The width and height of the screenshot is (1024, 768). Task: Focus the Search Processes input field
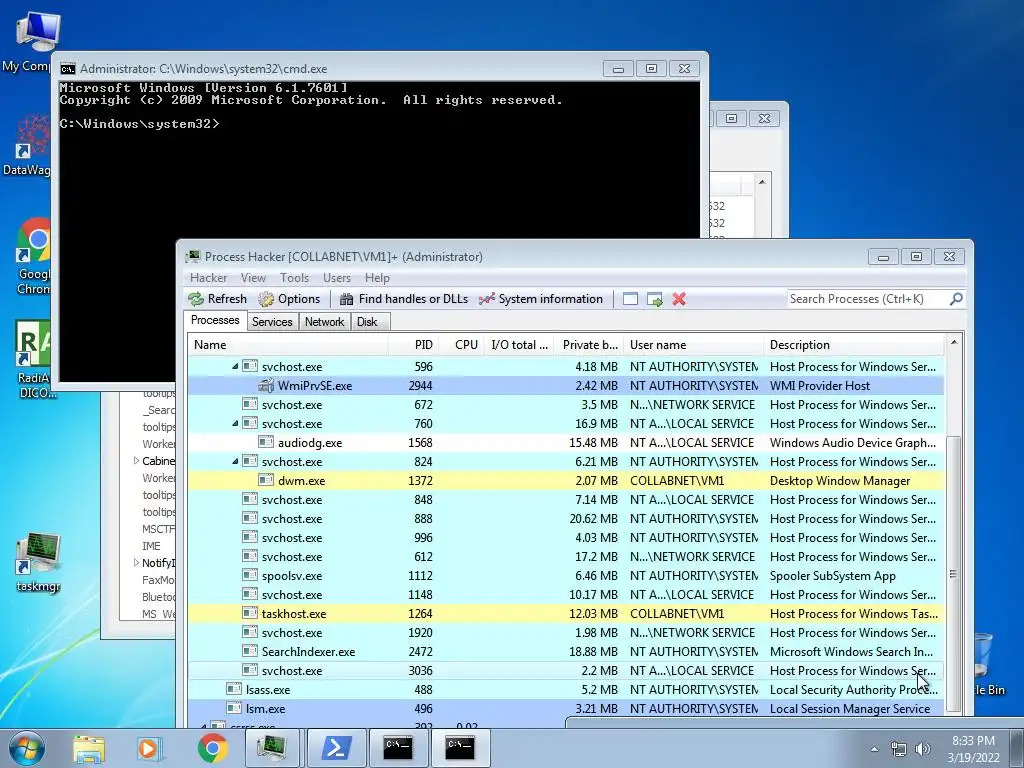867,299
